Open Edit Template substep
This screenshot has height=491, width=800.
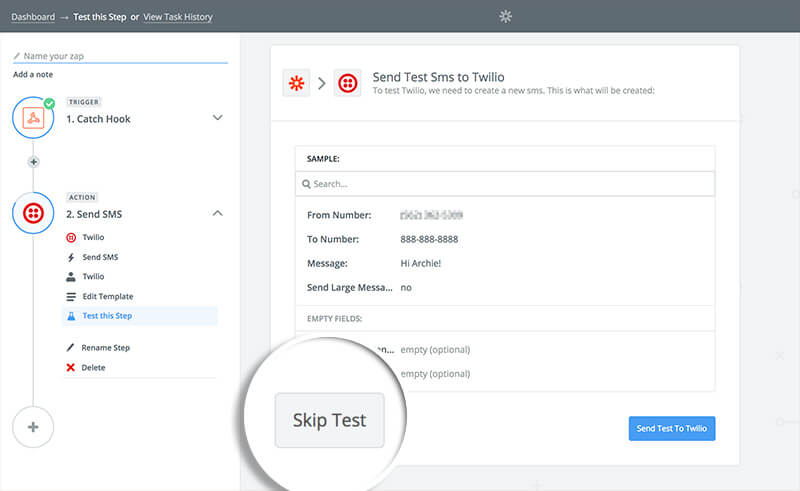pos(108,297)
